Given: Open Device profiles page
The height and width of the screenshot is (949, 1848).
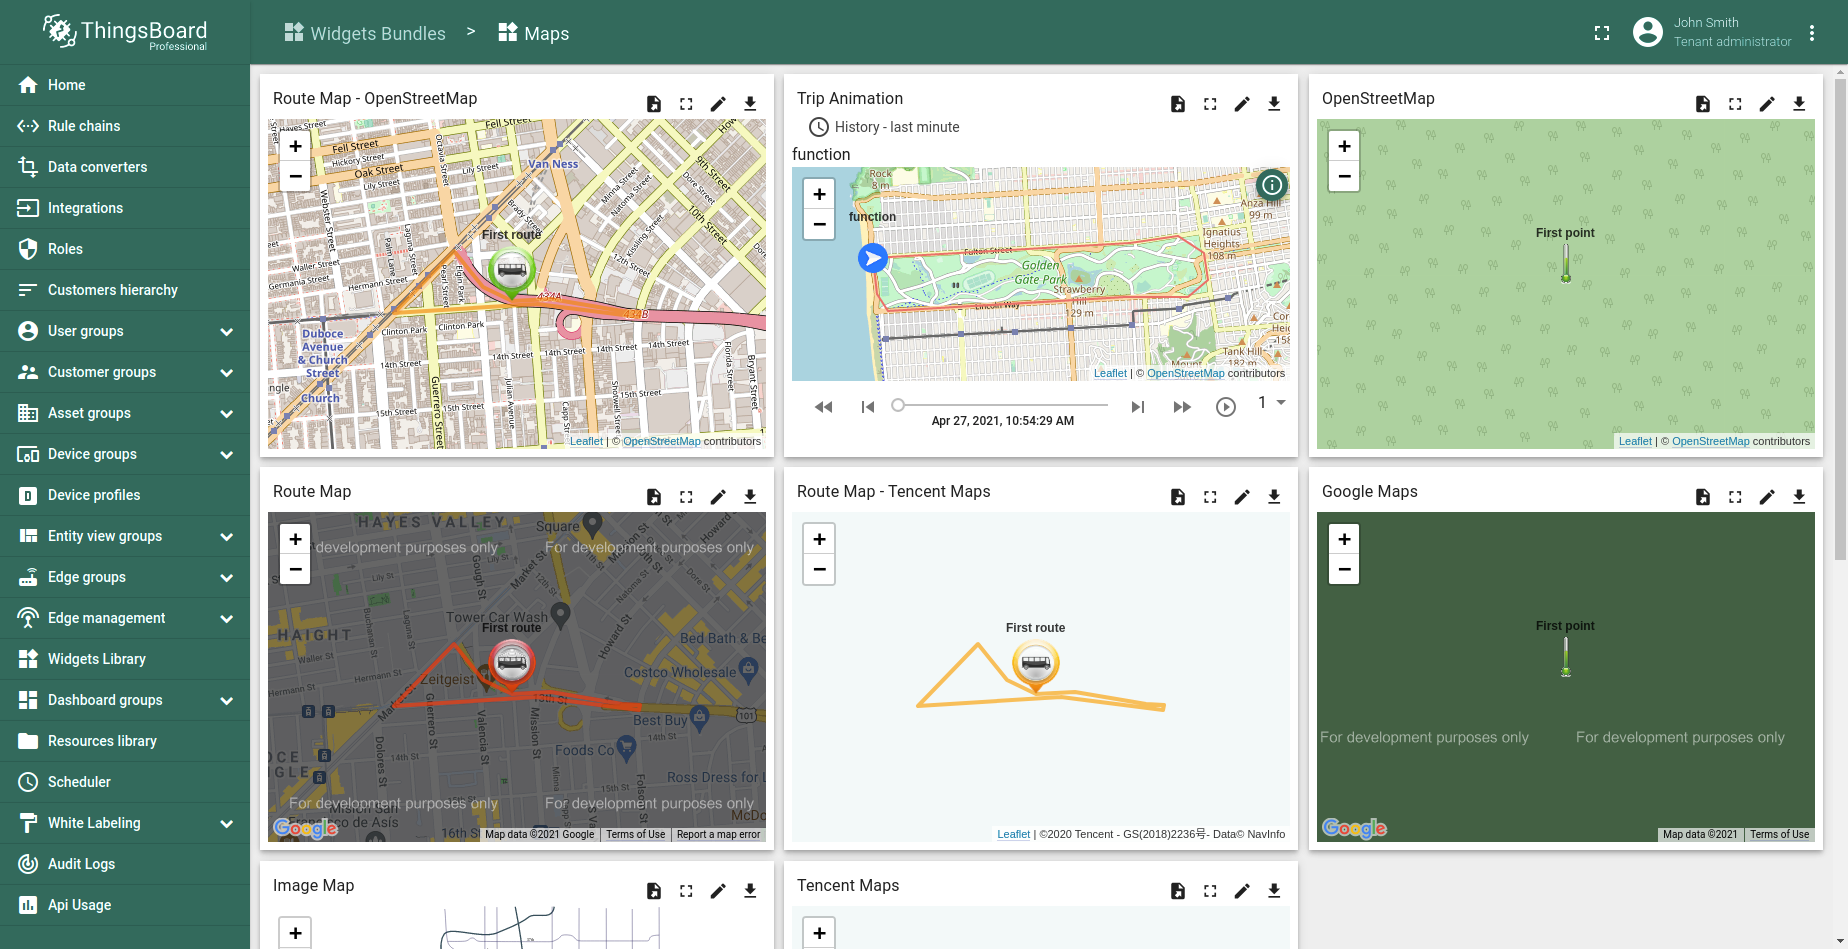Looking at the screenshot, I should pos(125,495).
